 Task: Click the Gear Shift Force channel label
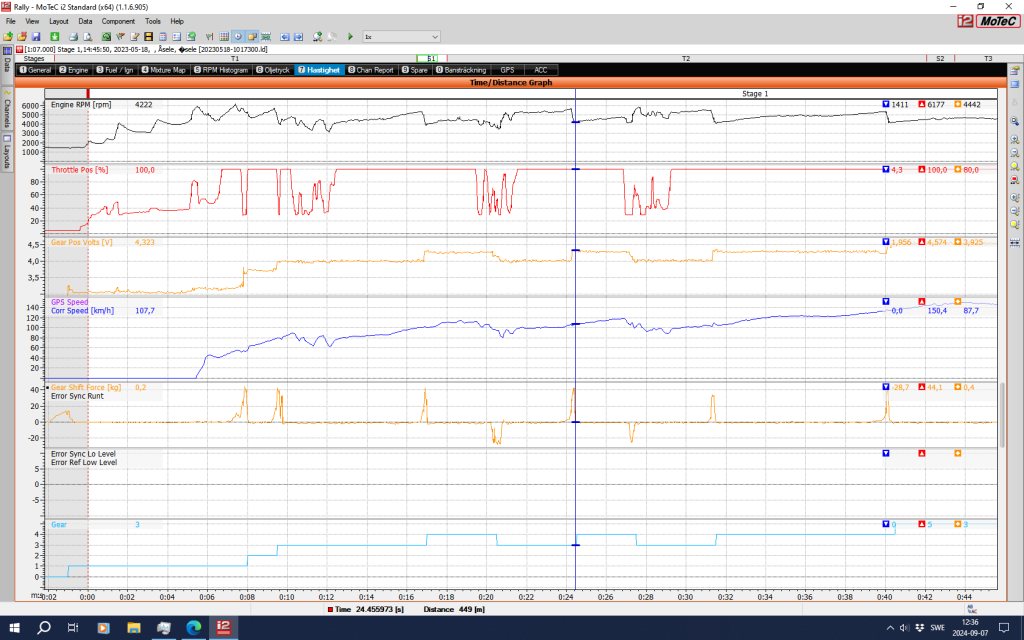86,387
